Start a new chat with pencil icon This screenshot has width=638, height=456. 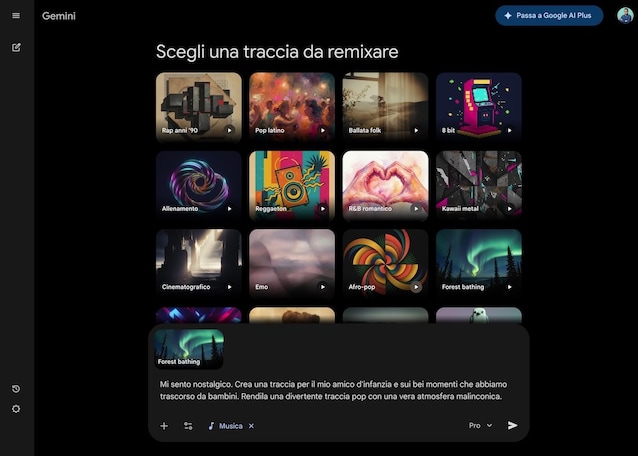[16, 47]
